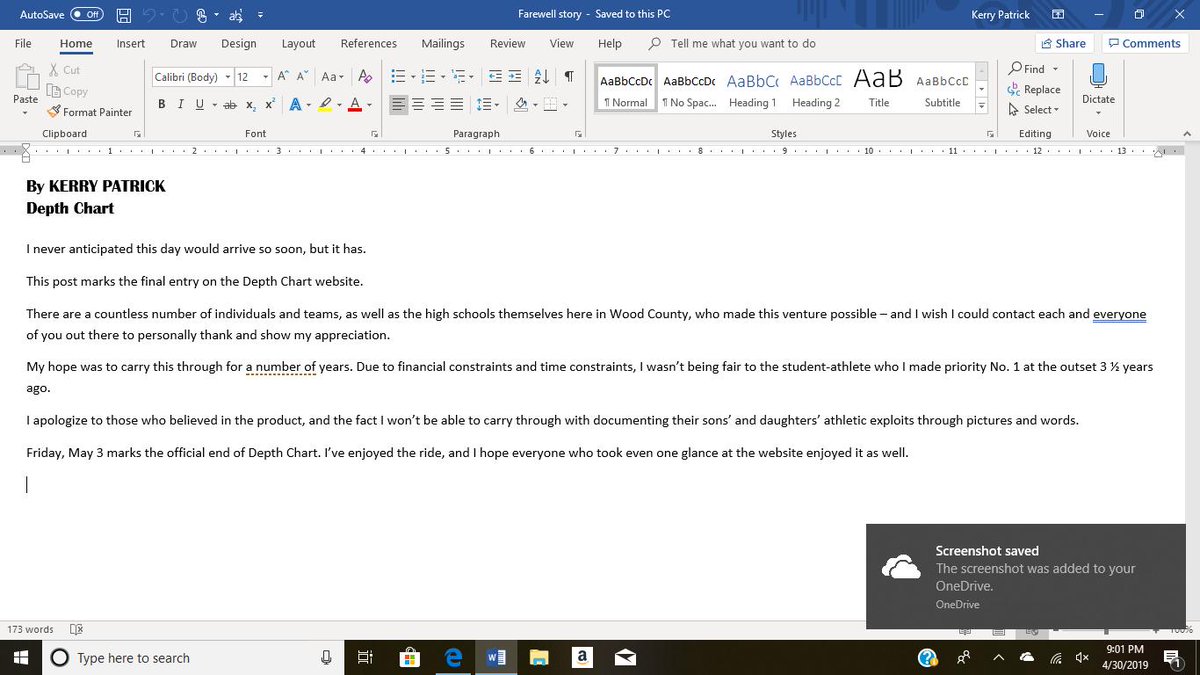
Task: Switch to the Draw tab
Action: [x=183, y=43]
